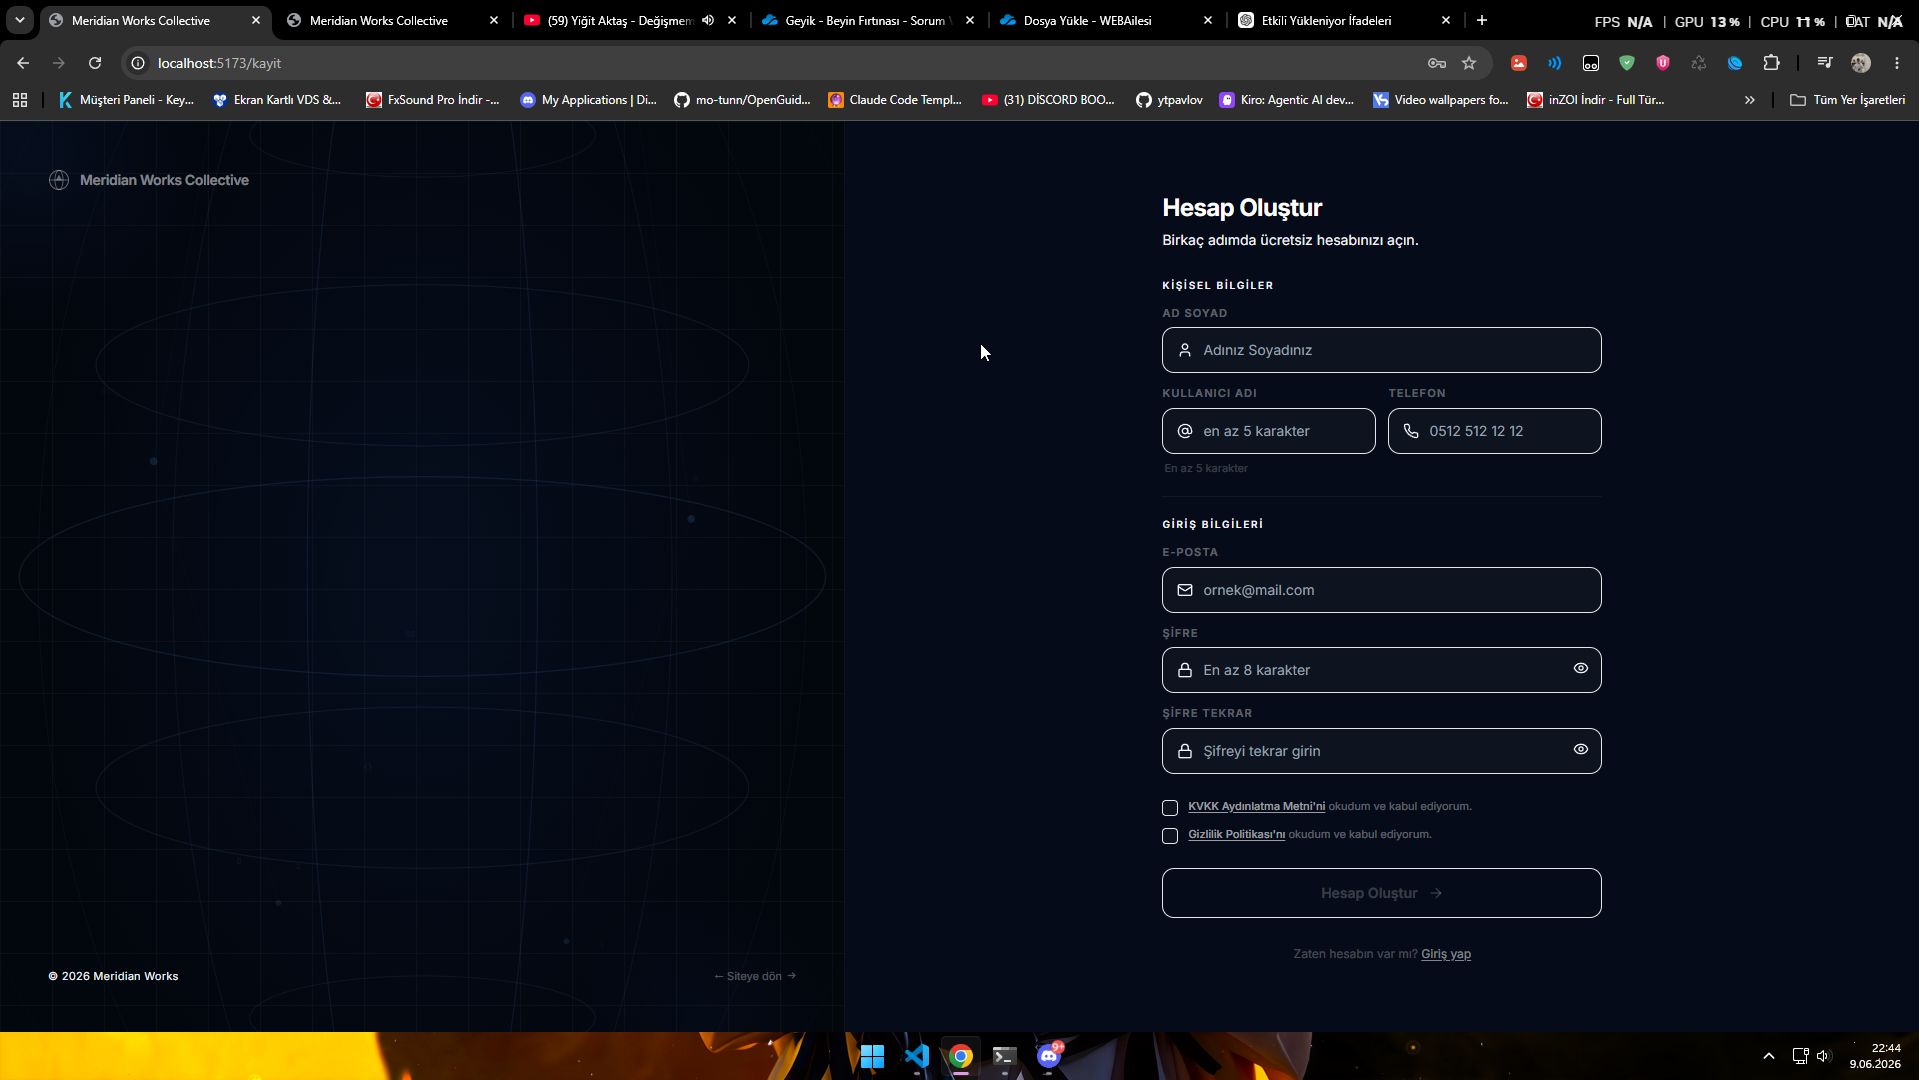Open Chrome from the taskbar
Screen dimensions: 1919x1080
tap(961, 1056)
